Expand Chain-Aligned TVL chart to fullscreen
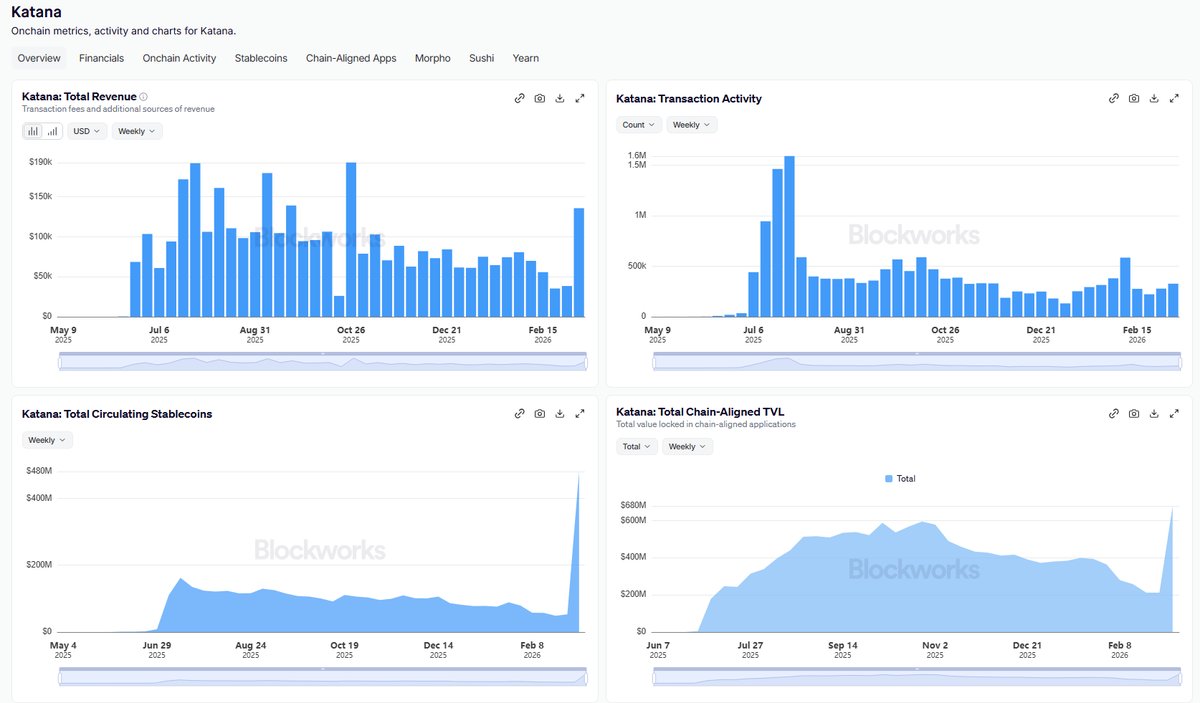Screen dimensions: 1200x703 pos(1174,413)
